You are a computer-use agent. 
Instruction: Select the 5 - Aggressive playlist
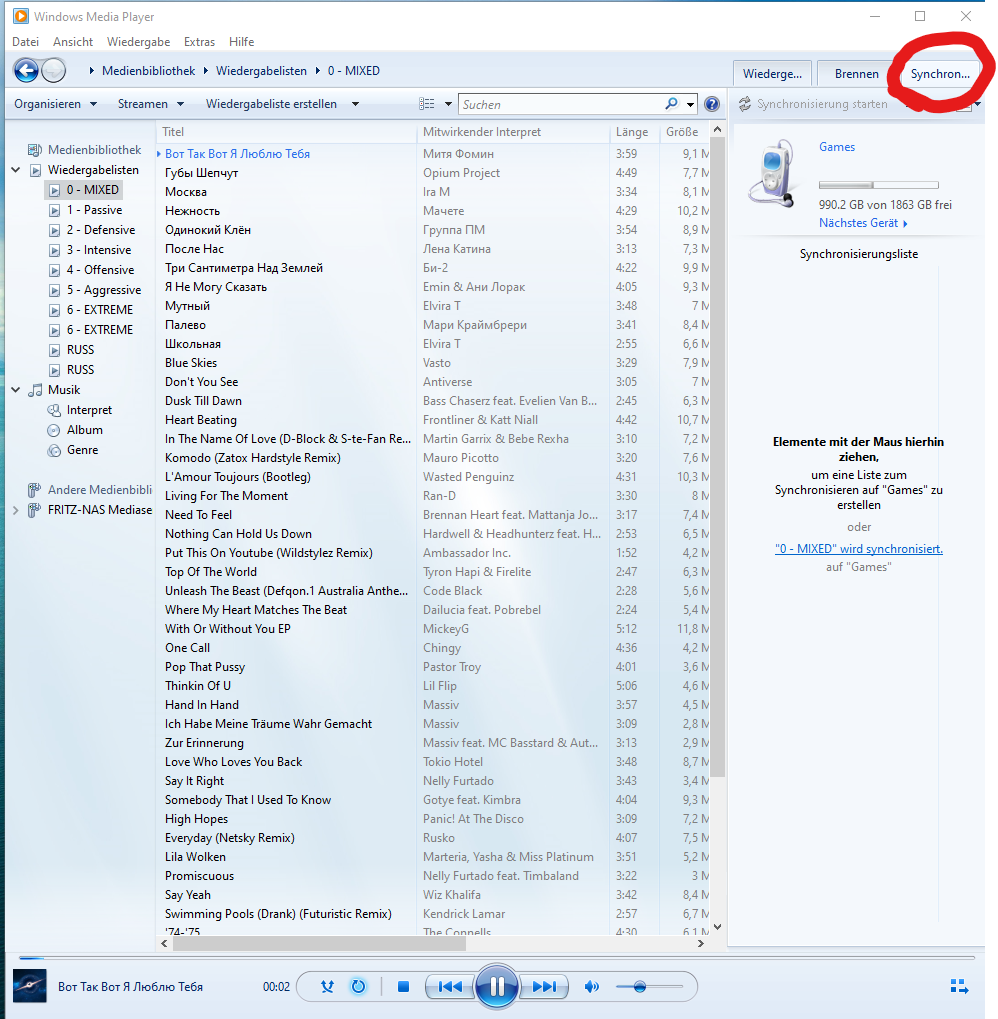104,290
